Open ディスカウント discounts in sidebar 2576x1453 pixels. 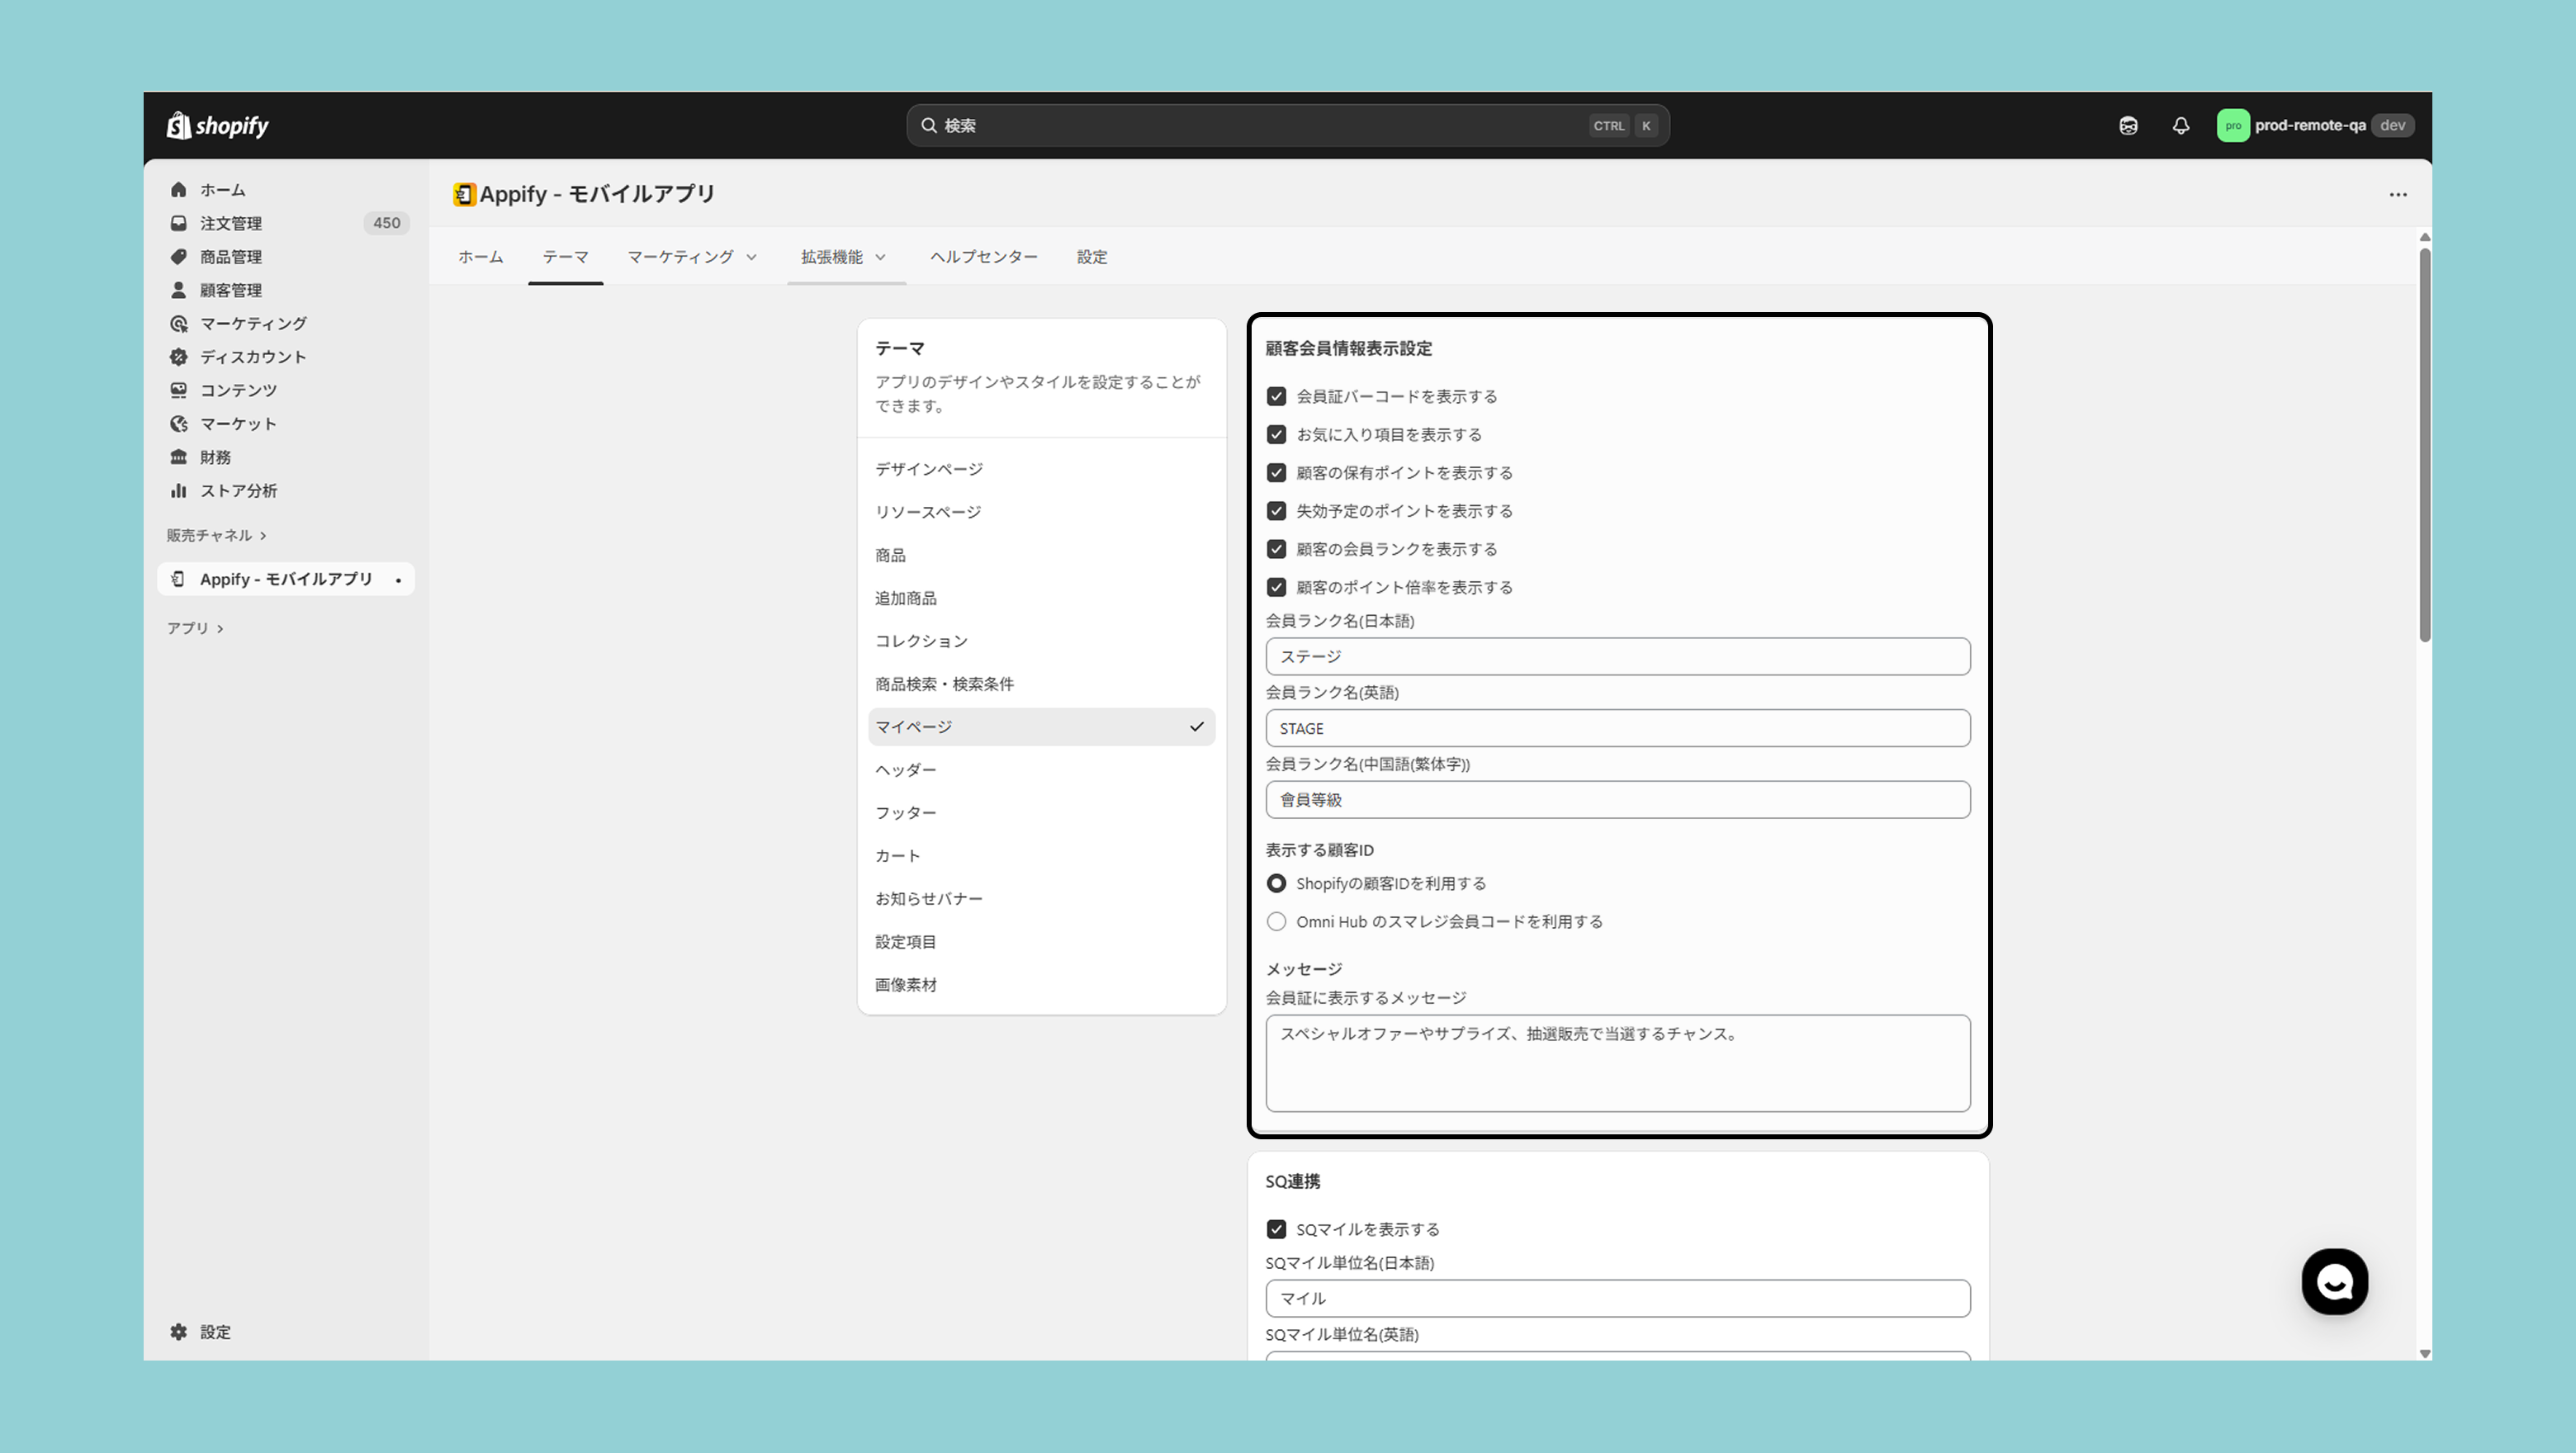pyautogui.click(x=252, y=357)
